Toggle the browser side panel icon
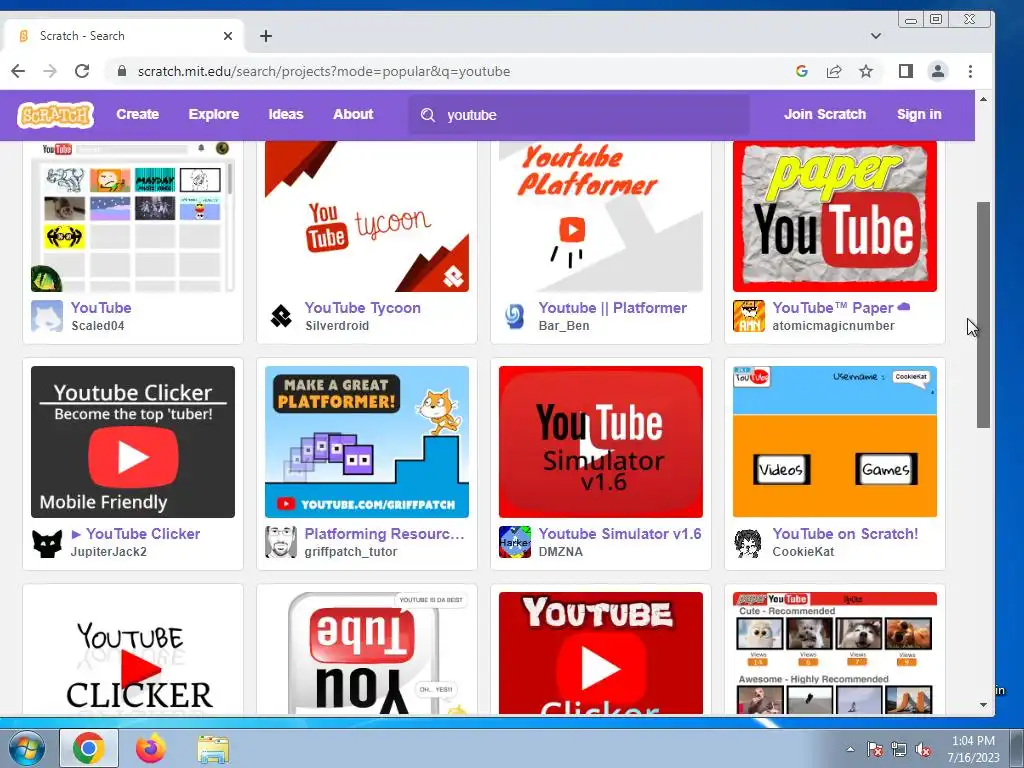Image resolution: width=1024 pixels, height=768 pixels. coord(906,71)
